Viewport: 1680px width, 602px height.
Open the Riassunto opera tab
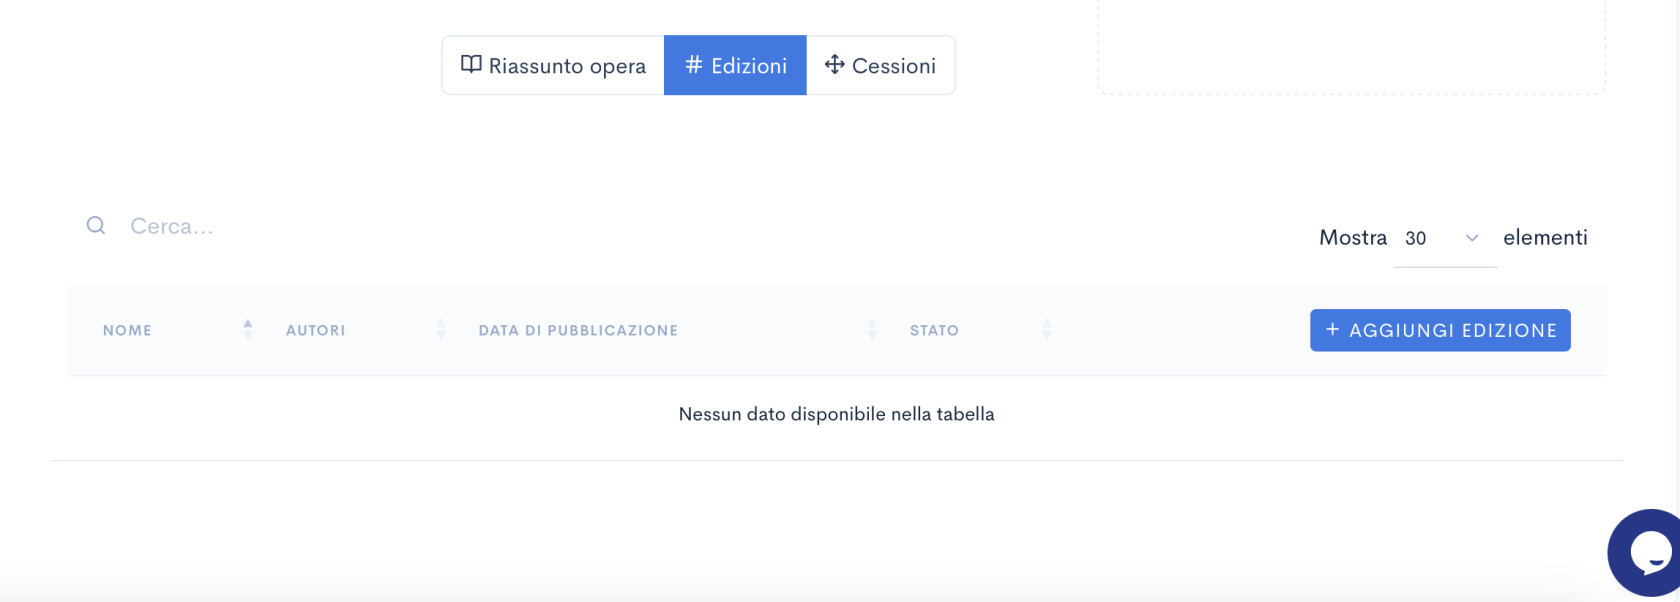(553, 66)
